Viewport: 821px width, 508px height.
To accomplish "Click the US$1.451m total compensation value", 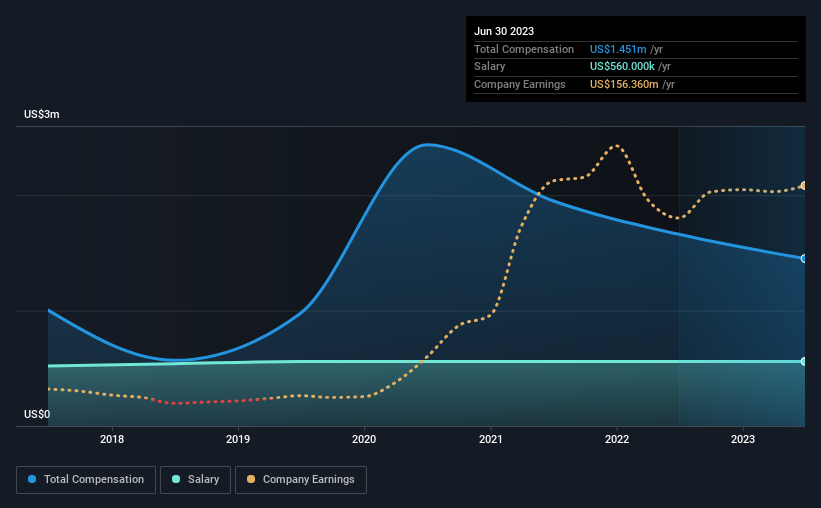I will 618,49.
